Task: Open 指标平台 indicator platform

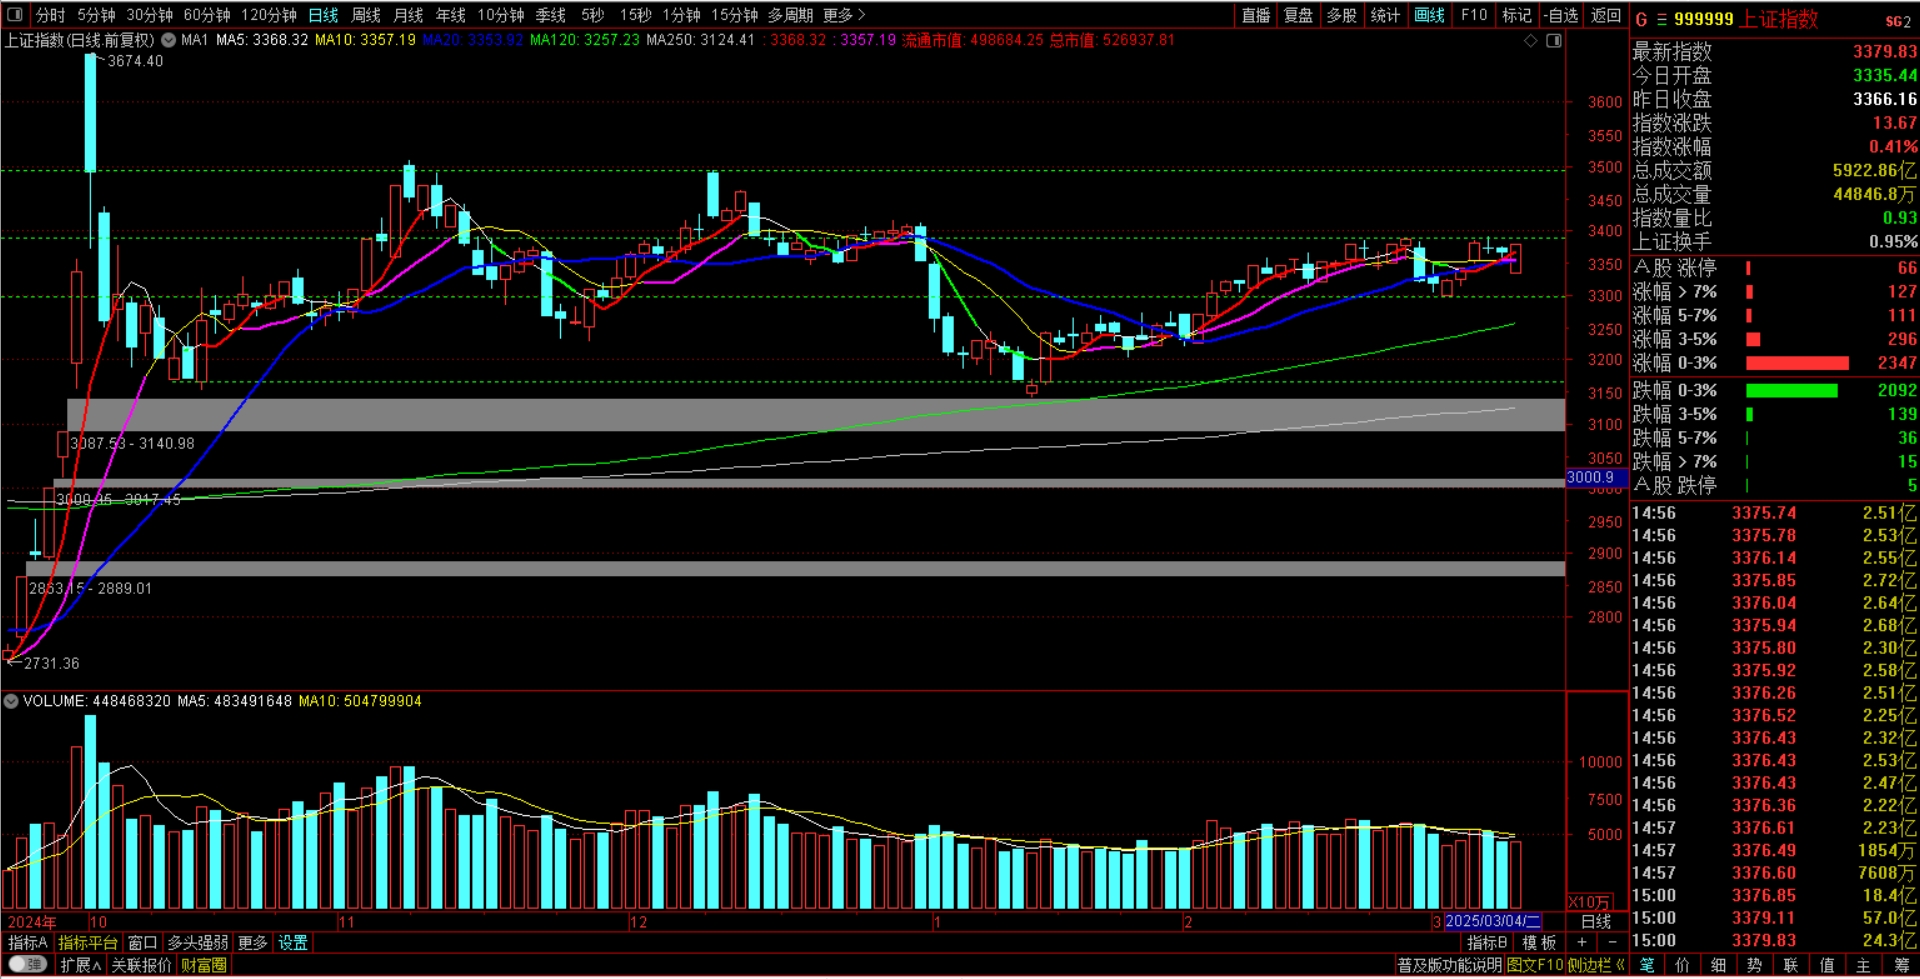Action: click(x=88, y=943)
